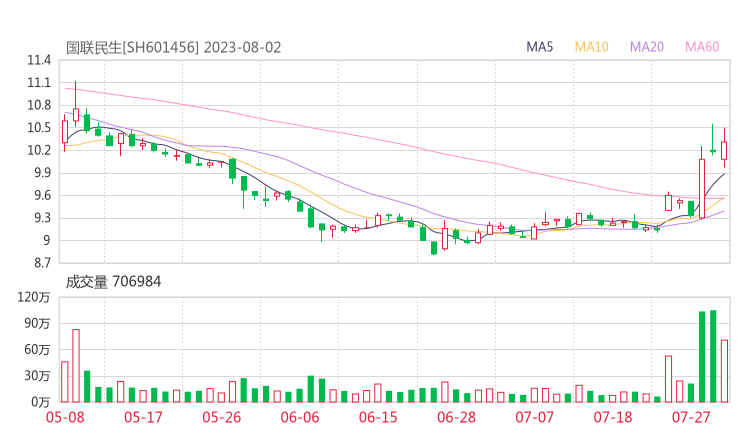Image resolution: width=740 pixels, height=440 pixels.
Task: Click the MA20 legend label
Action: (647, 47)
